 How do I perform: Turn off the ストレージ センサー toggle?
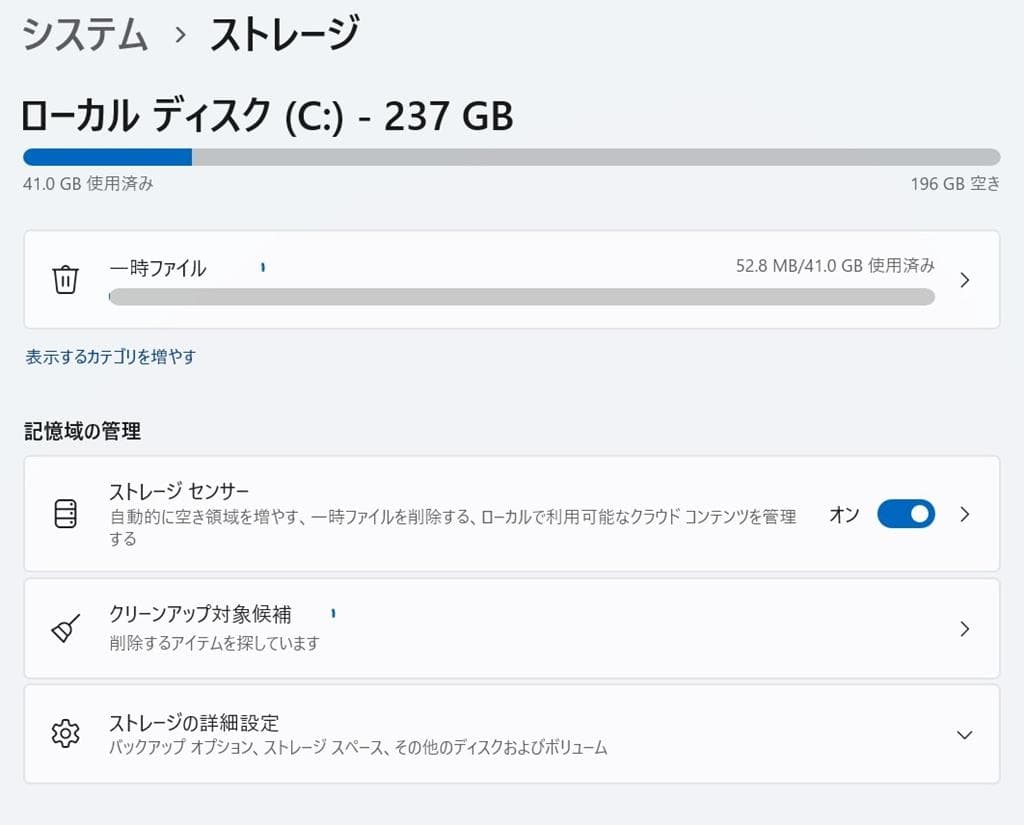click(x=905, y=514)
